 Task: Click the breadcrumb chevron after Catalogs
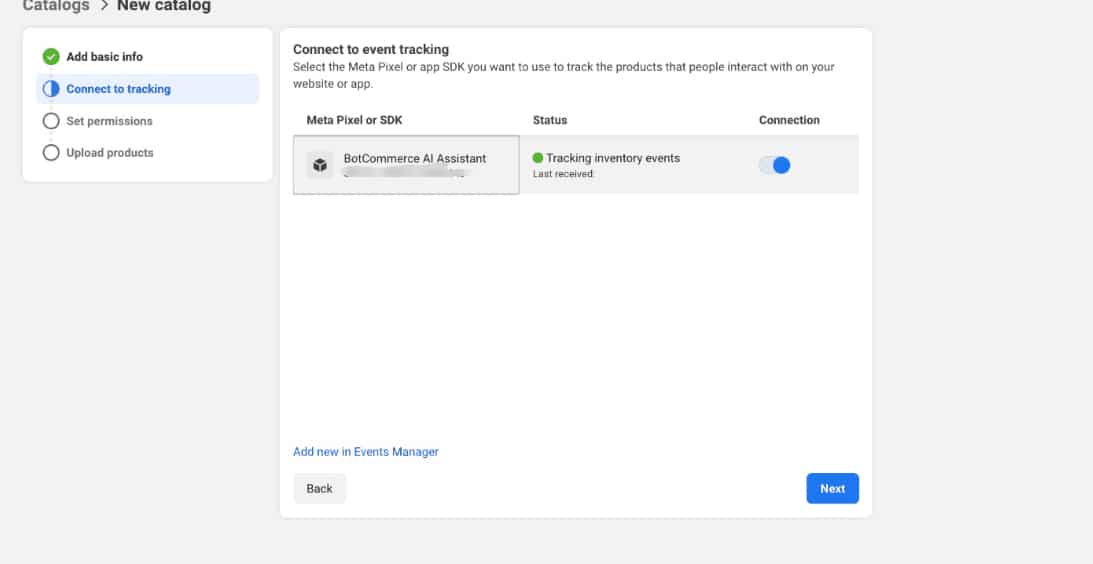coord(103,6)
